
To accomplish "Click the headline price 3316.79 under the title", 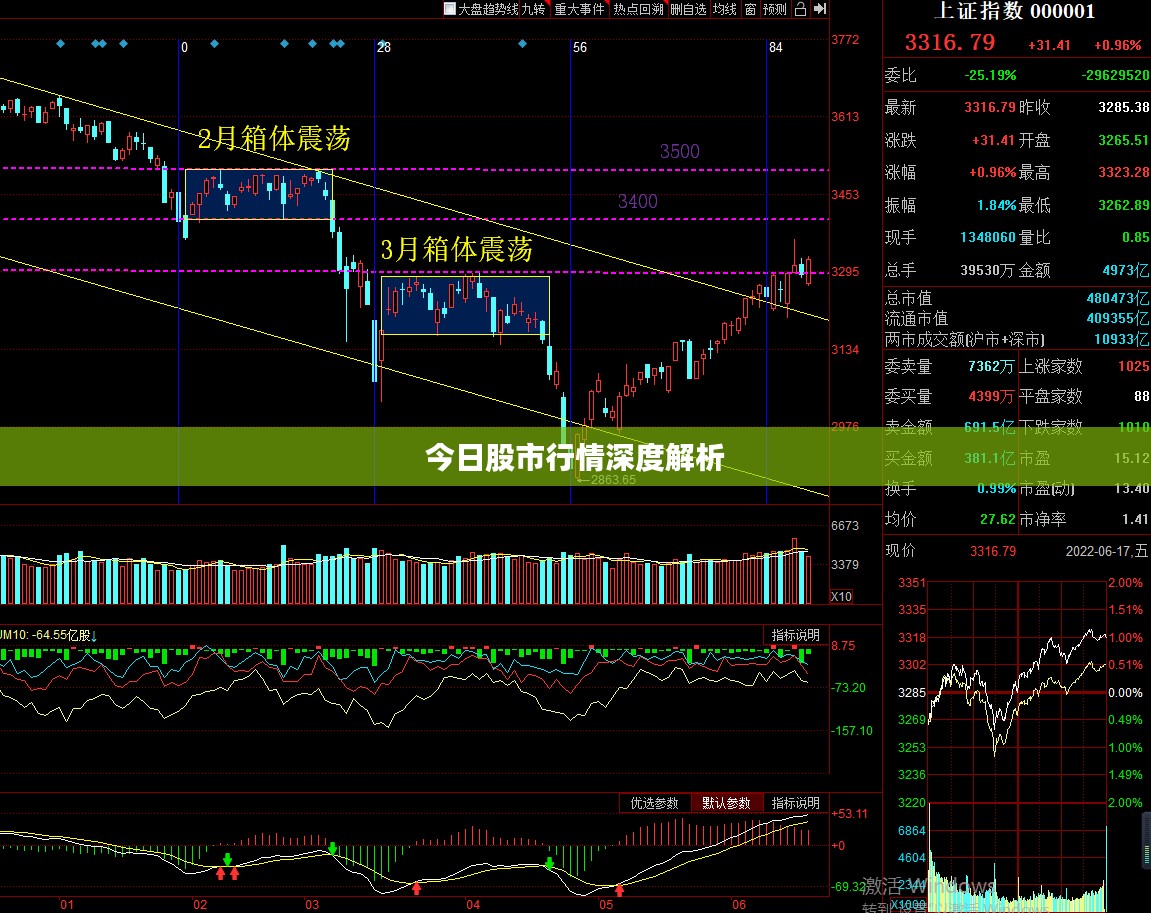I will [x=950, y=43].
